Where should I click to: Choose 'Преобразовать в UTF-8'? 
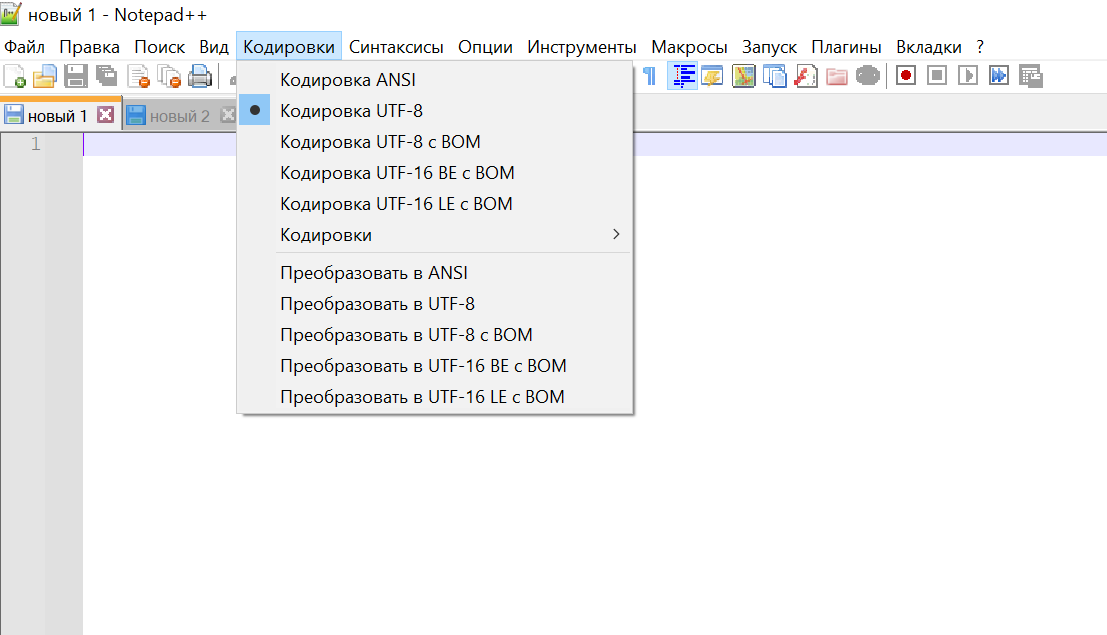point(435,304)
